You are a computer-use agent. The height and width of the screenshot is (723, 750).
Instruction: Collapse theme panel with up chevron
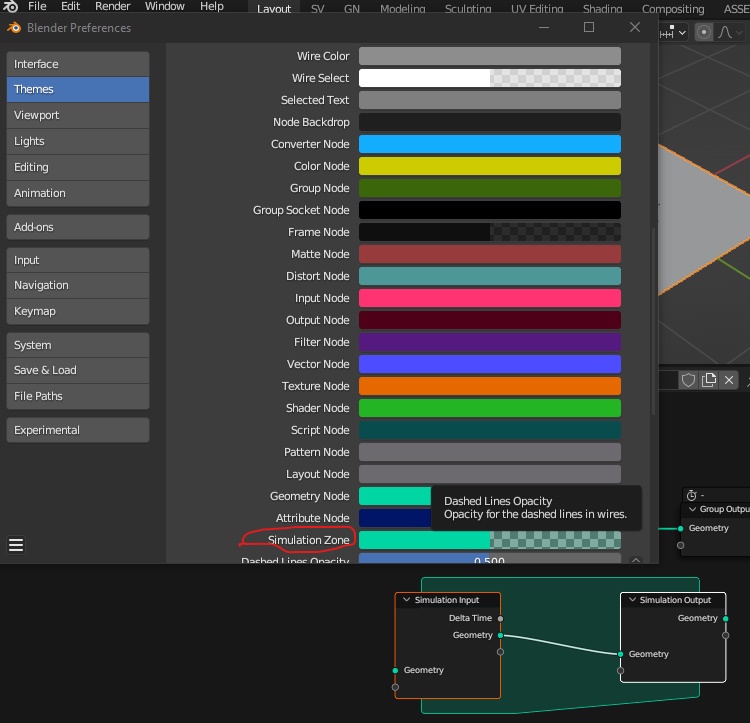(x=636, y=559)
